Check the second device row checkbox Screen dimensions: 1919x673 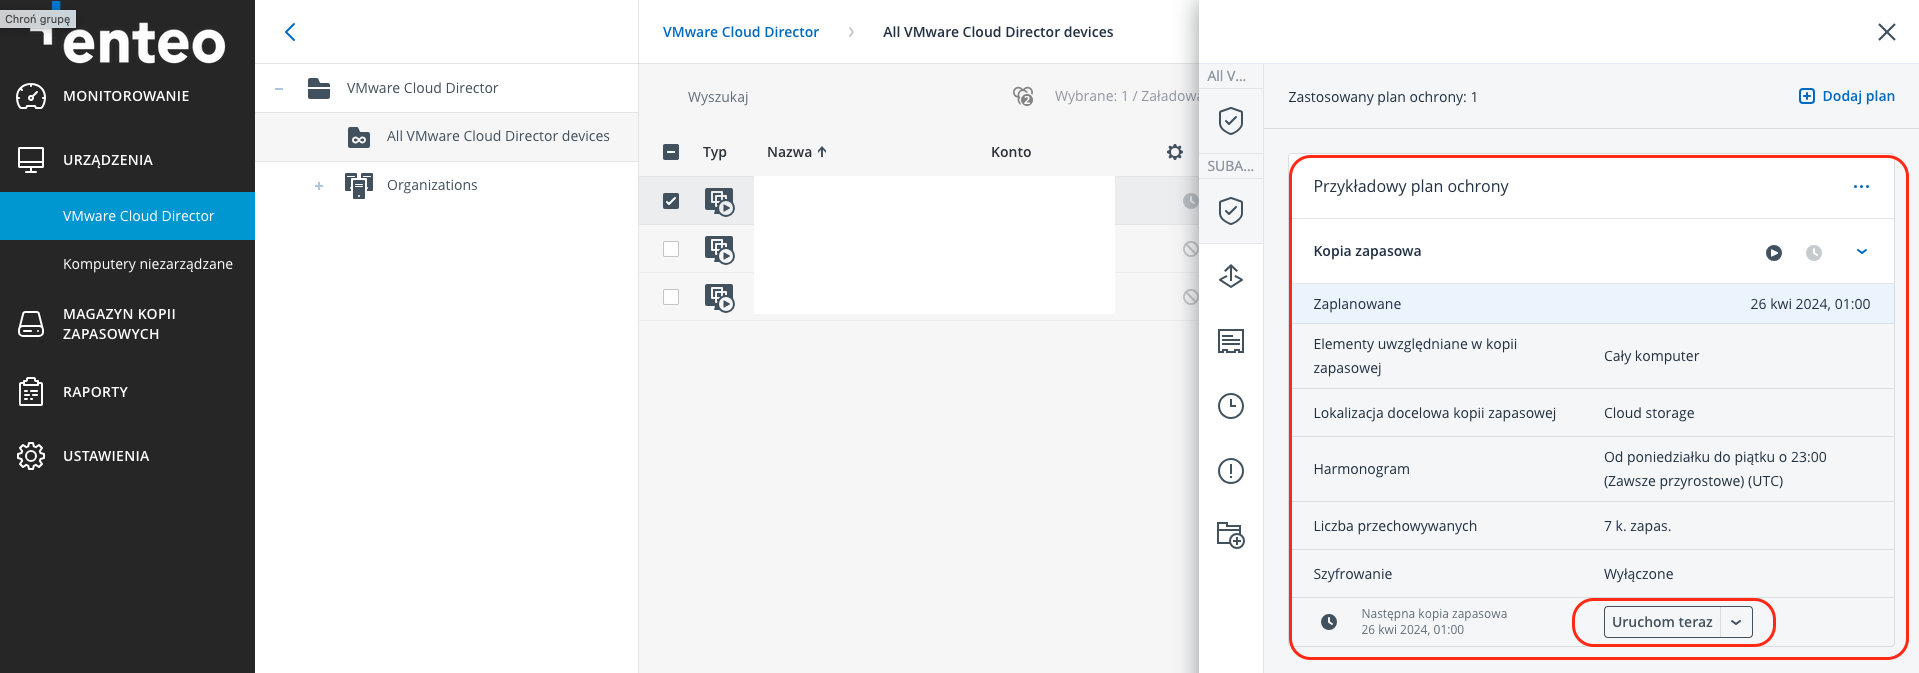point(671,249)
